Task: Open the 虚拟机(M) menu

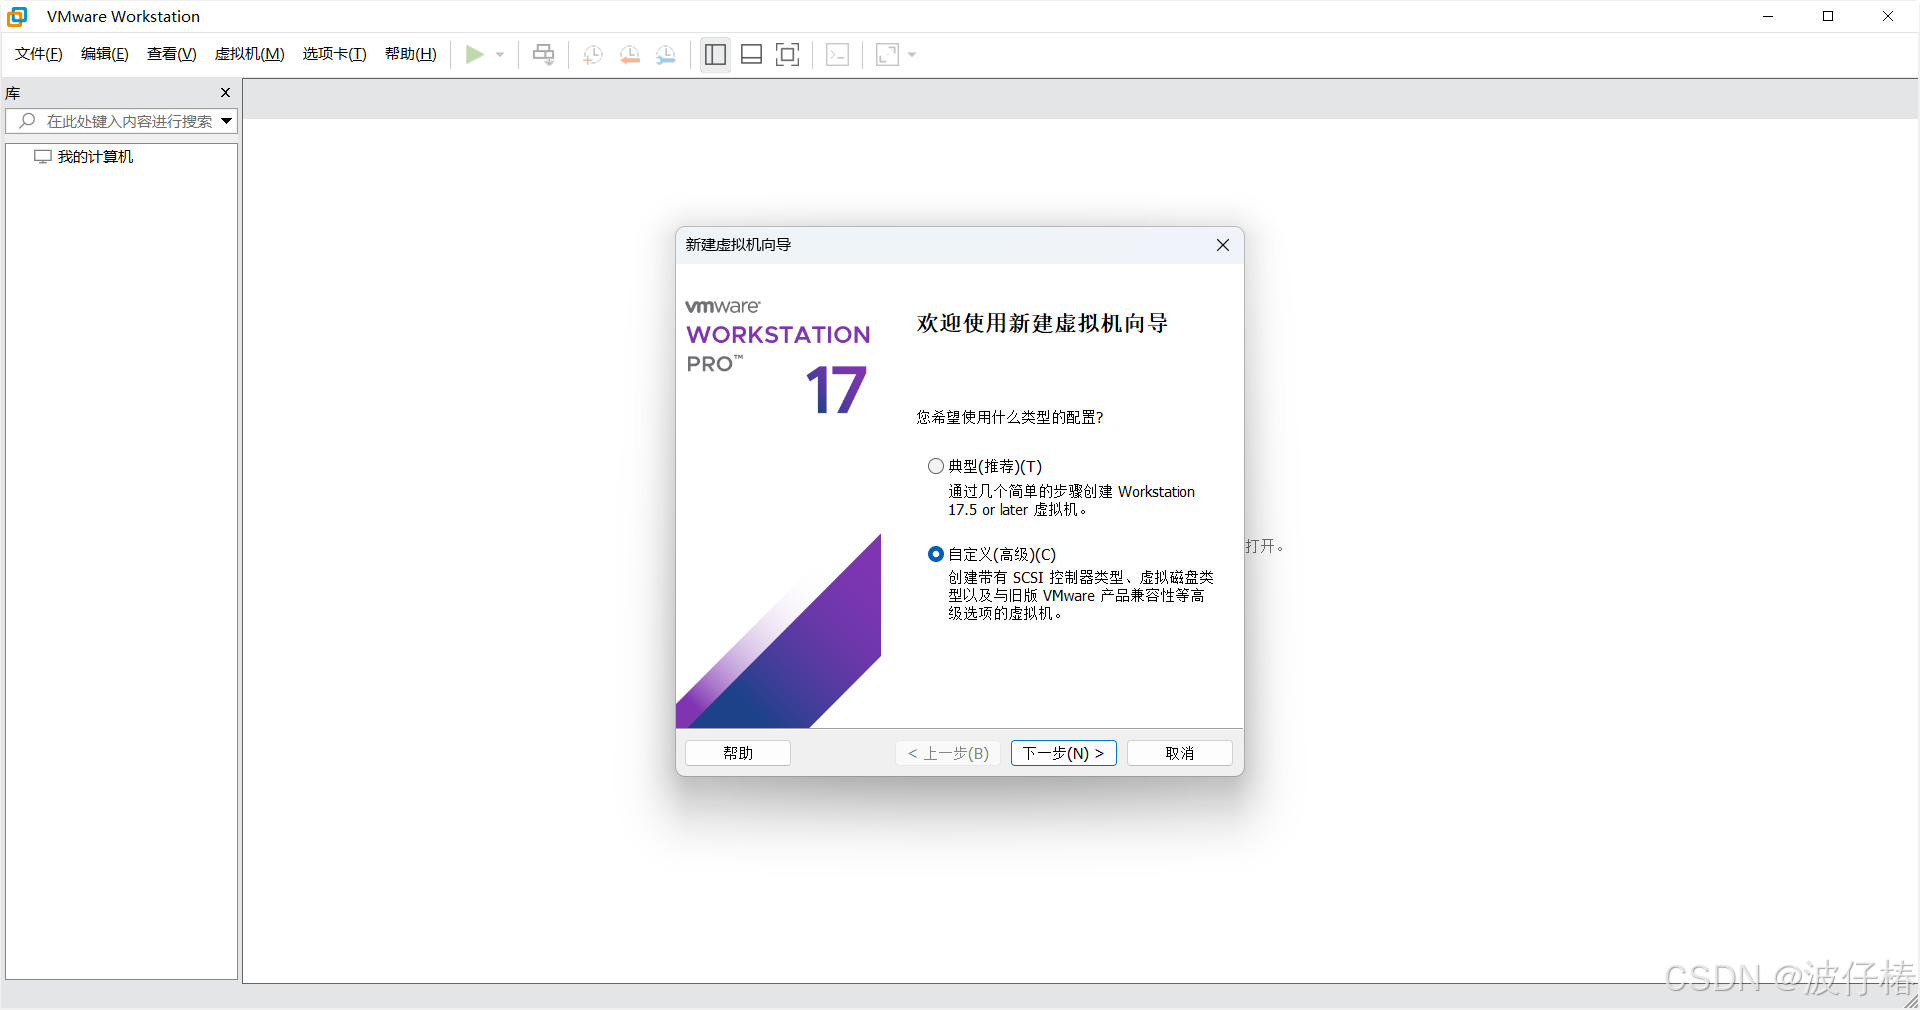Action: click(249, 54)
